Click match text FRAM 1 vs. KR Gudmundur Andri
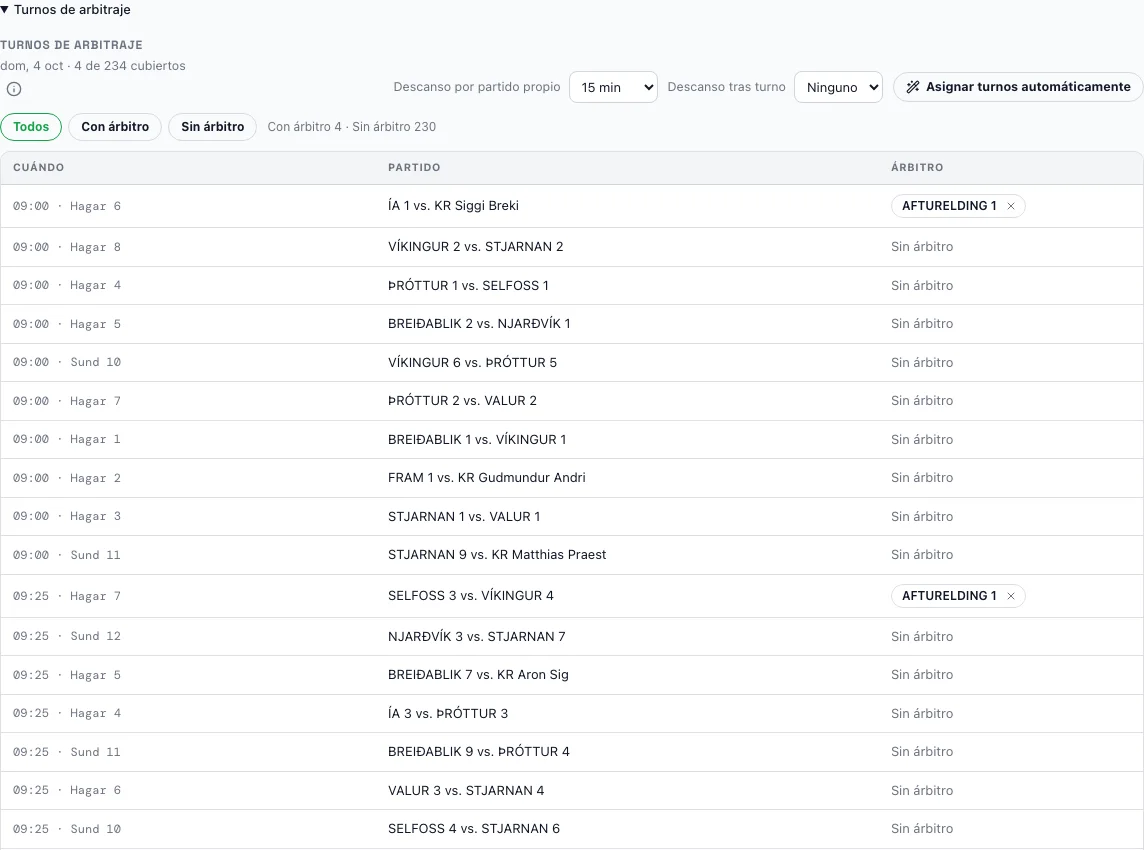The image size is (1144, 850). (487, 478)
